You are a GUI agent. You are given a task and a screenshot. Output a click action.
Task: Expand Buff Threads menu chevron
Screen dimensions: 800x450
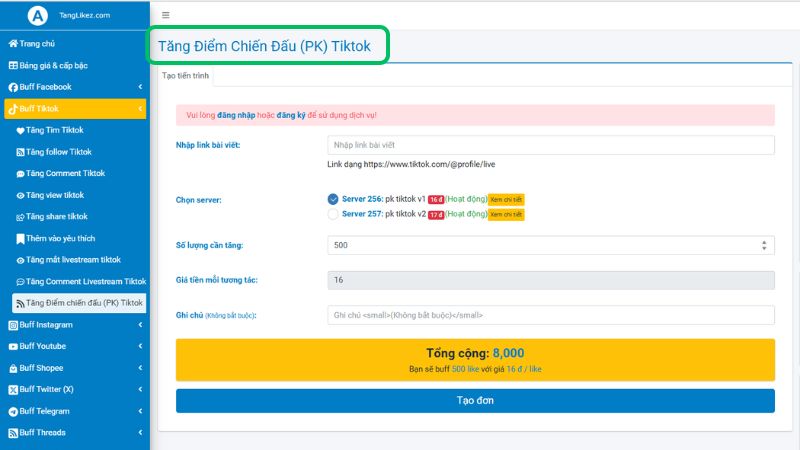tap(140, 433)
